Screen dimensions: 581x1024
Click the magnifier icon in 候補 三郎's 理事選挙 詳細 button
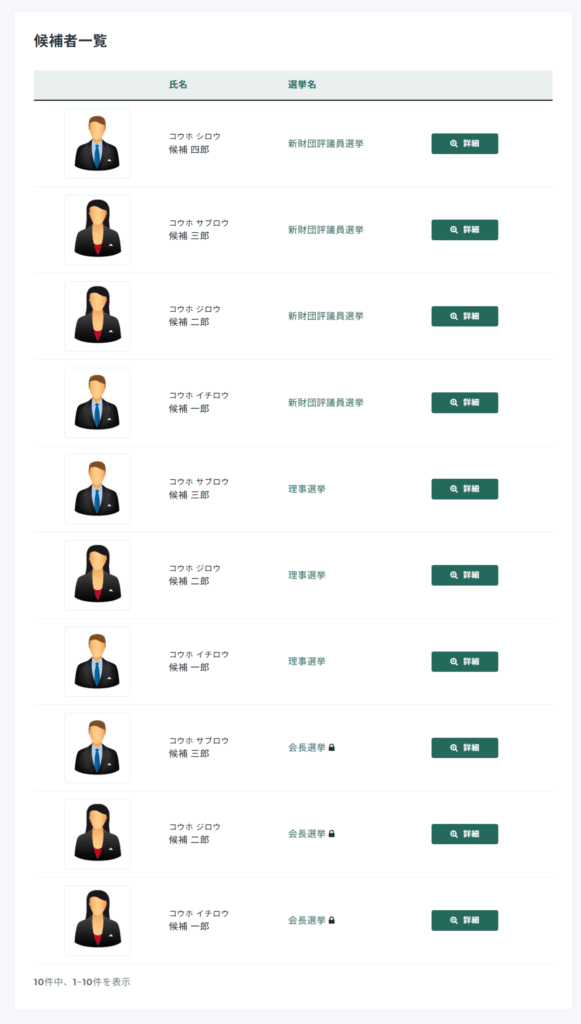[454, 489]
